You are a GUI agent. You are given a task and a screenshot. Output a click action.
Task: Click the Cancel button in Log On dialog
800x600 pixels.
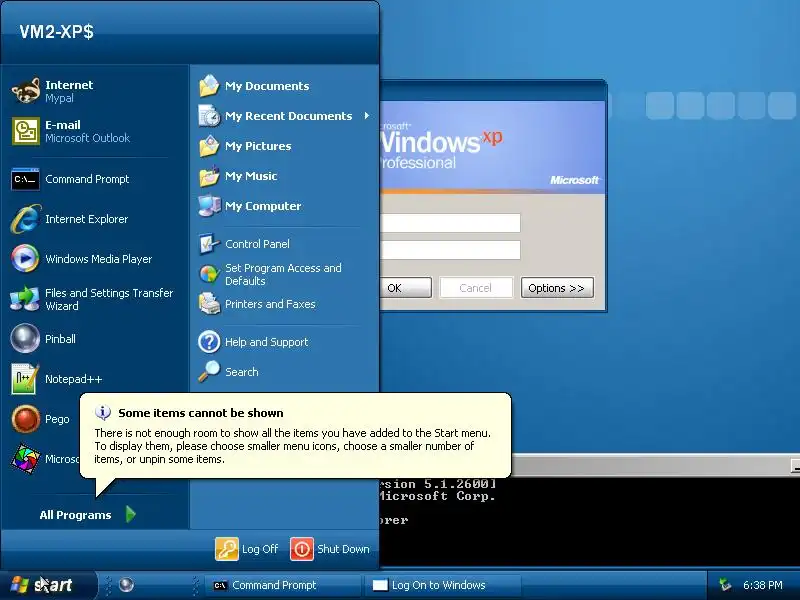pos(476,288)
